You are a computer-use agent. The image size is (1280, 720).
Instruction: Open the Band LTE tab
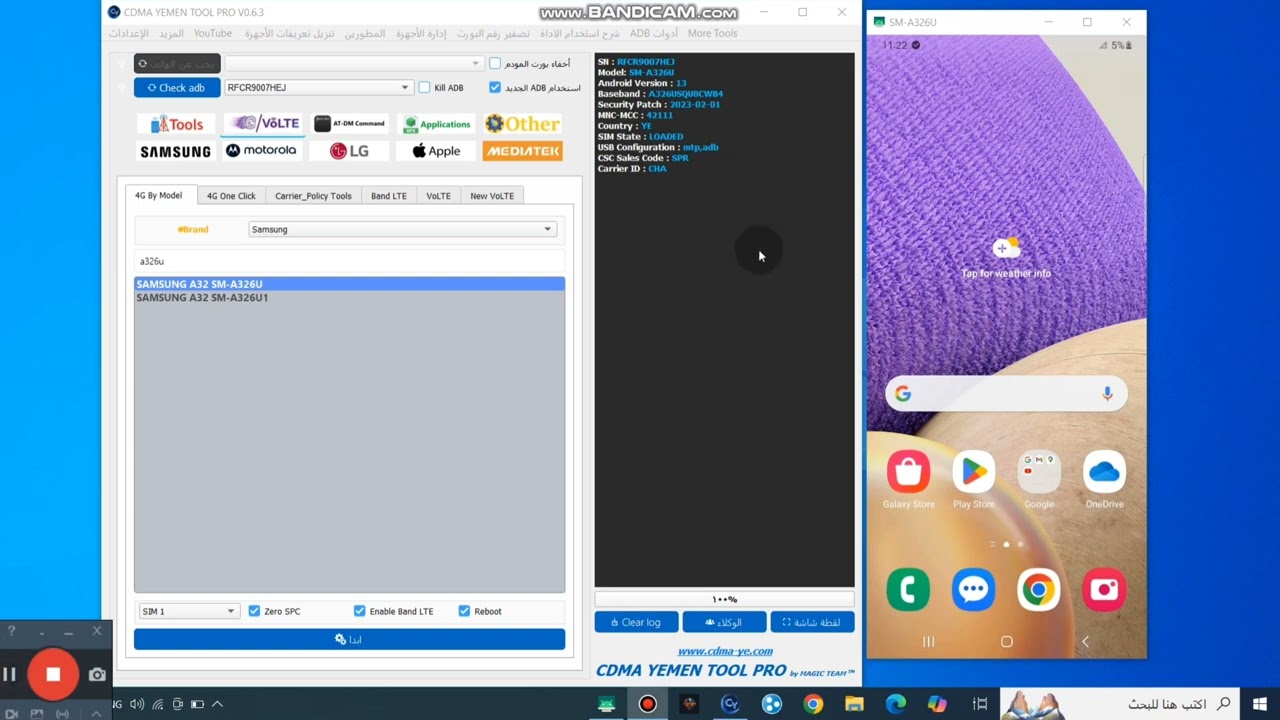tap(389, 196)
